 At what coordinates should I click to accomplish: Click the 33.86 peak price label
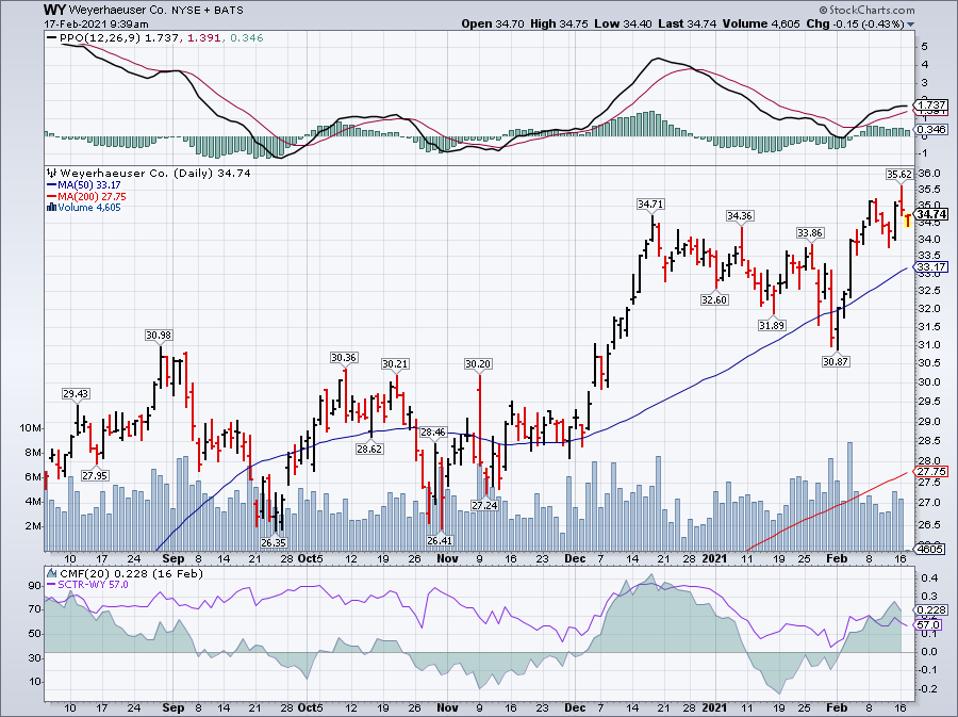[x=810, y=233]
